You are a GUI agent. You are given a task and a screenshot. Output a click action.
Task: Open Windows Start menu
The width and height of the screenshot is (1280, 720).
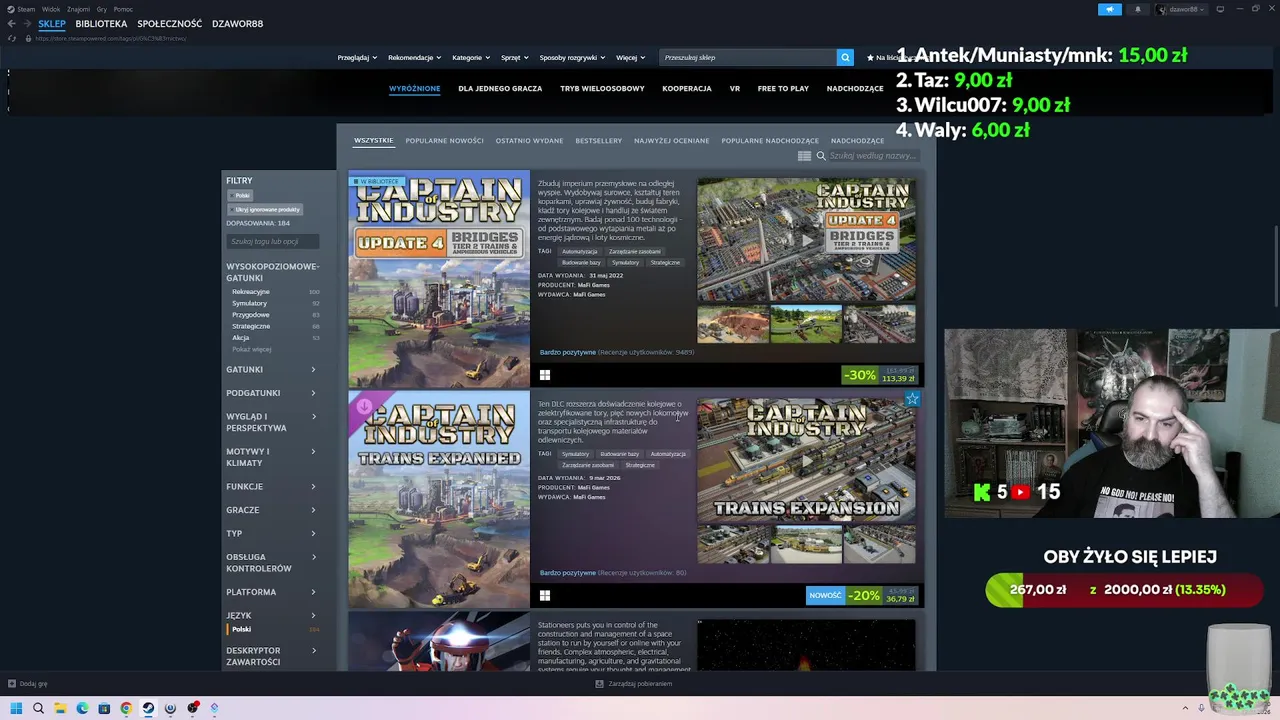16,708
